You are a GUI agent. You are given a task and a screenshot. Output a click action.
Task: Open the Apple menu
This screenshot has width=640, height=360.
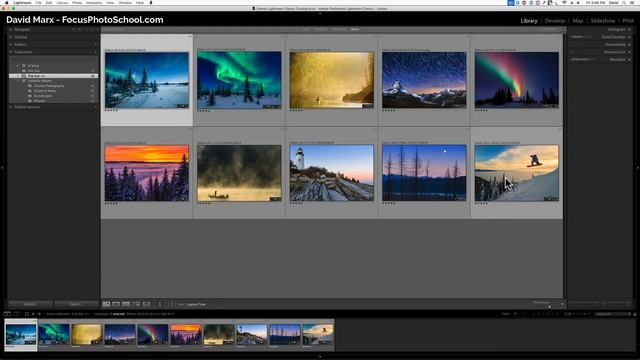tap(7, 2)
